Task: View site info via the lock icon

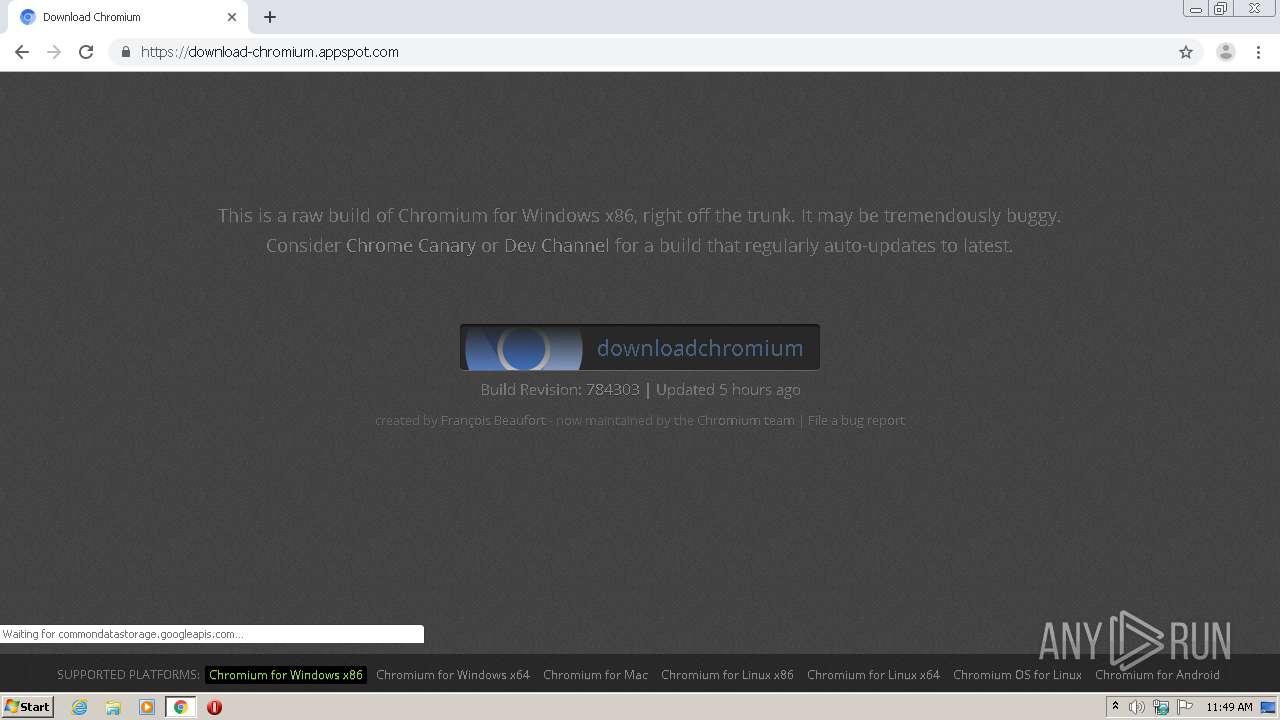Action: coord(125,52)
